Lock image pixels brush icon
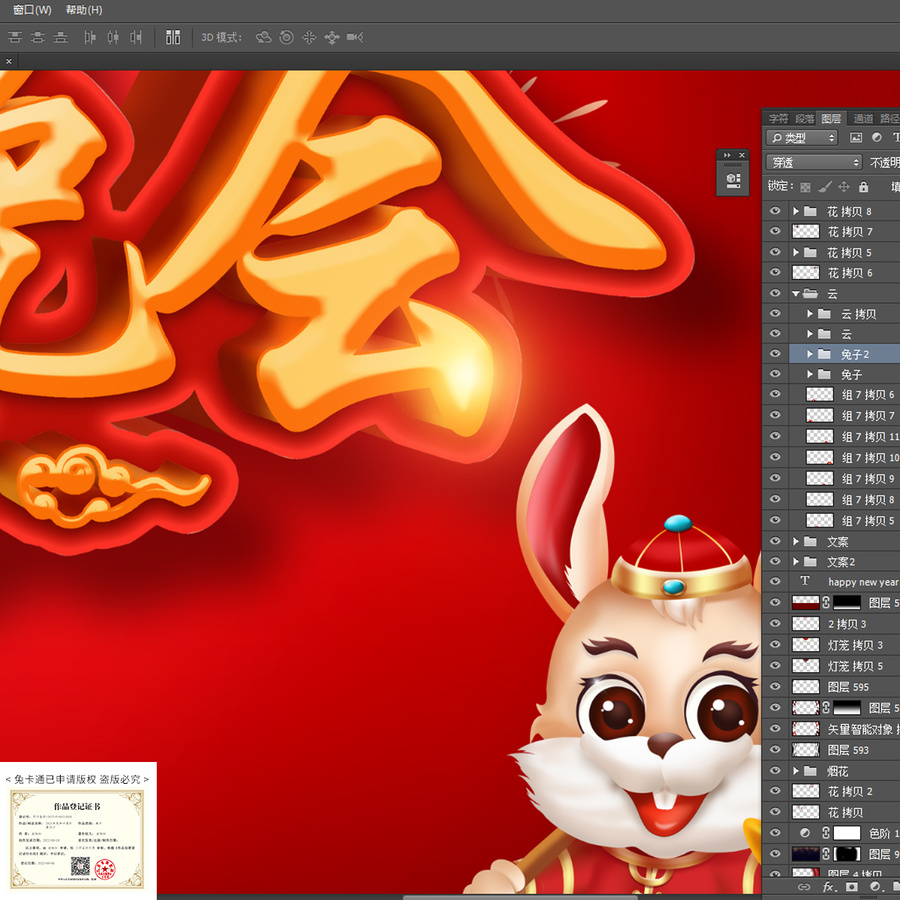 (x=825, y=187)
